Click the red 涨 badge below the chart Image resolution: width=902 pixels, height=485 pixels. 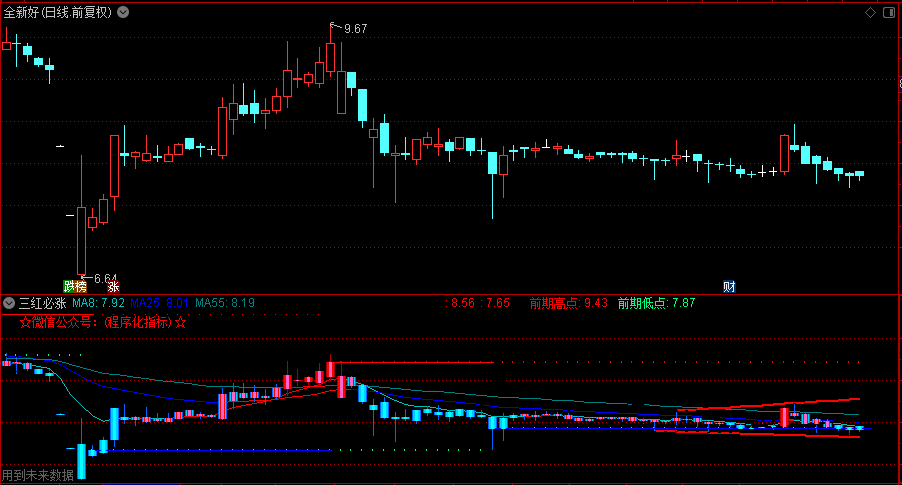113,286
